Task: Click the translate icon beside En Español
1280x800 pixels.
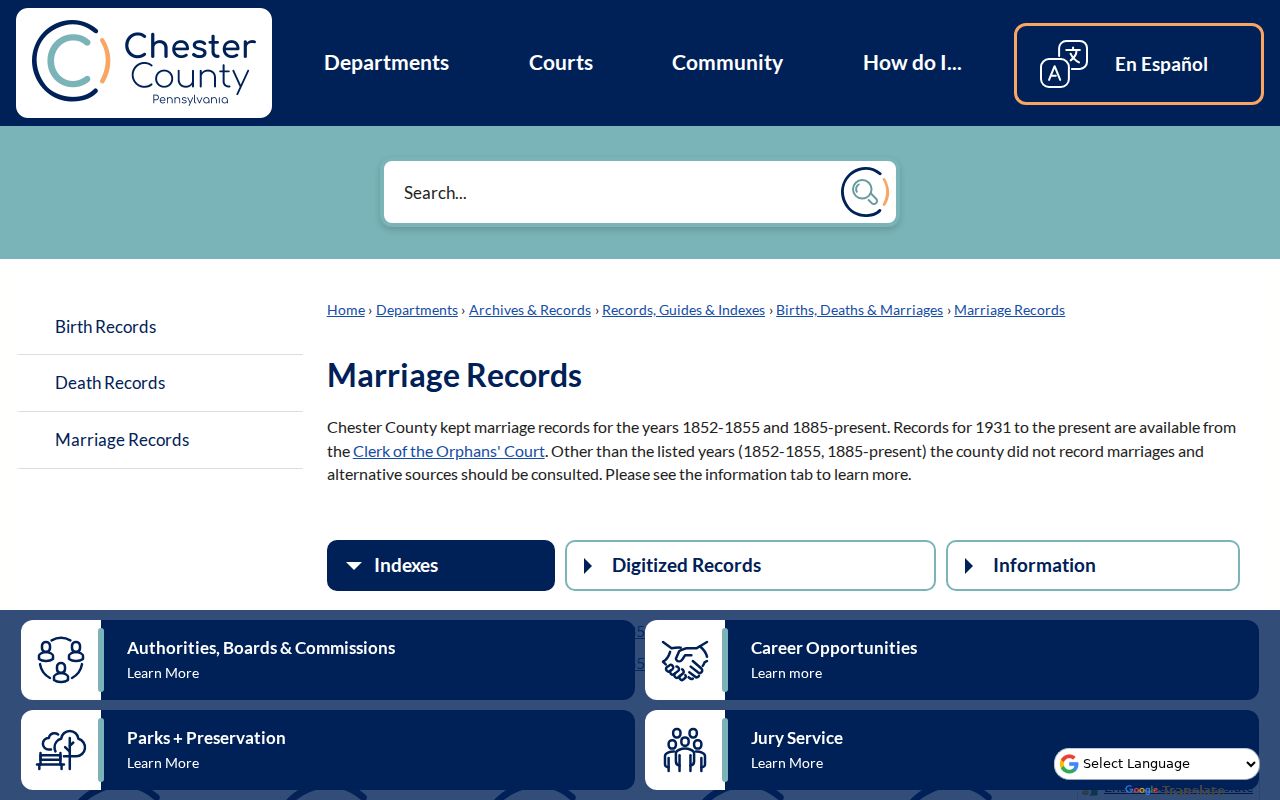Action: point(1064,64)
